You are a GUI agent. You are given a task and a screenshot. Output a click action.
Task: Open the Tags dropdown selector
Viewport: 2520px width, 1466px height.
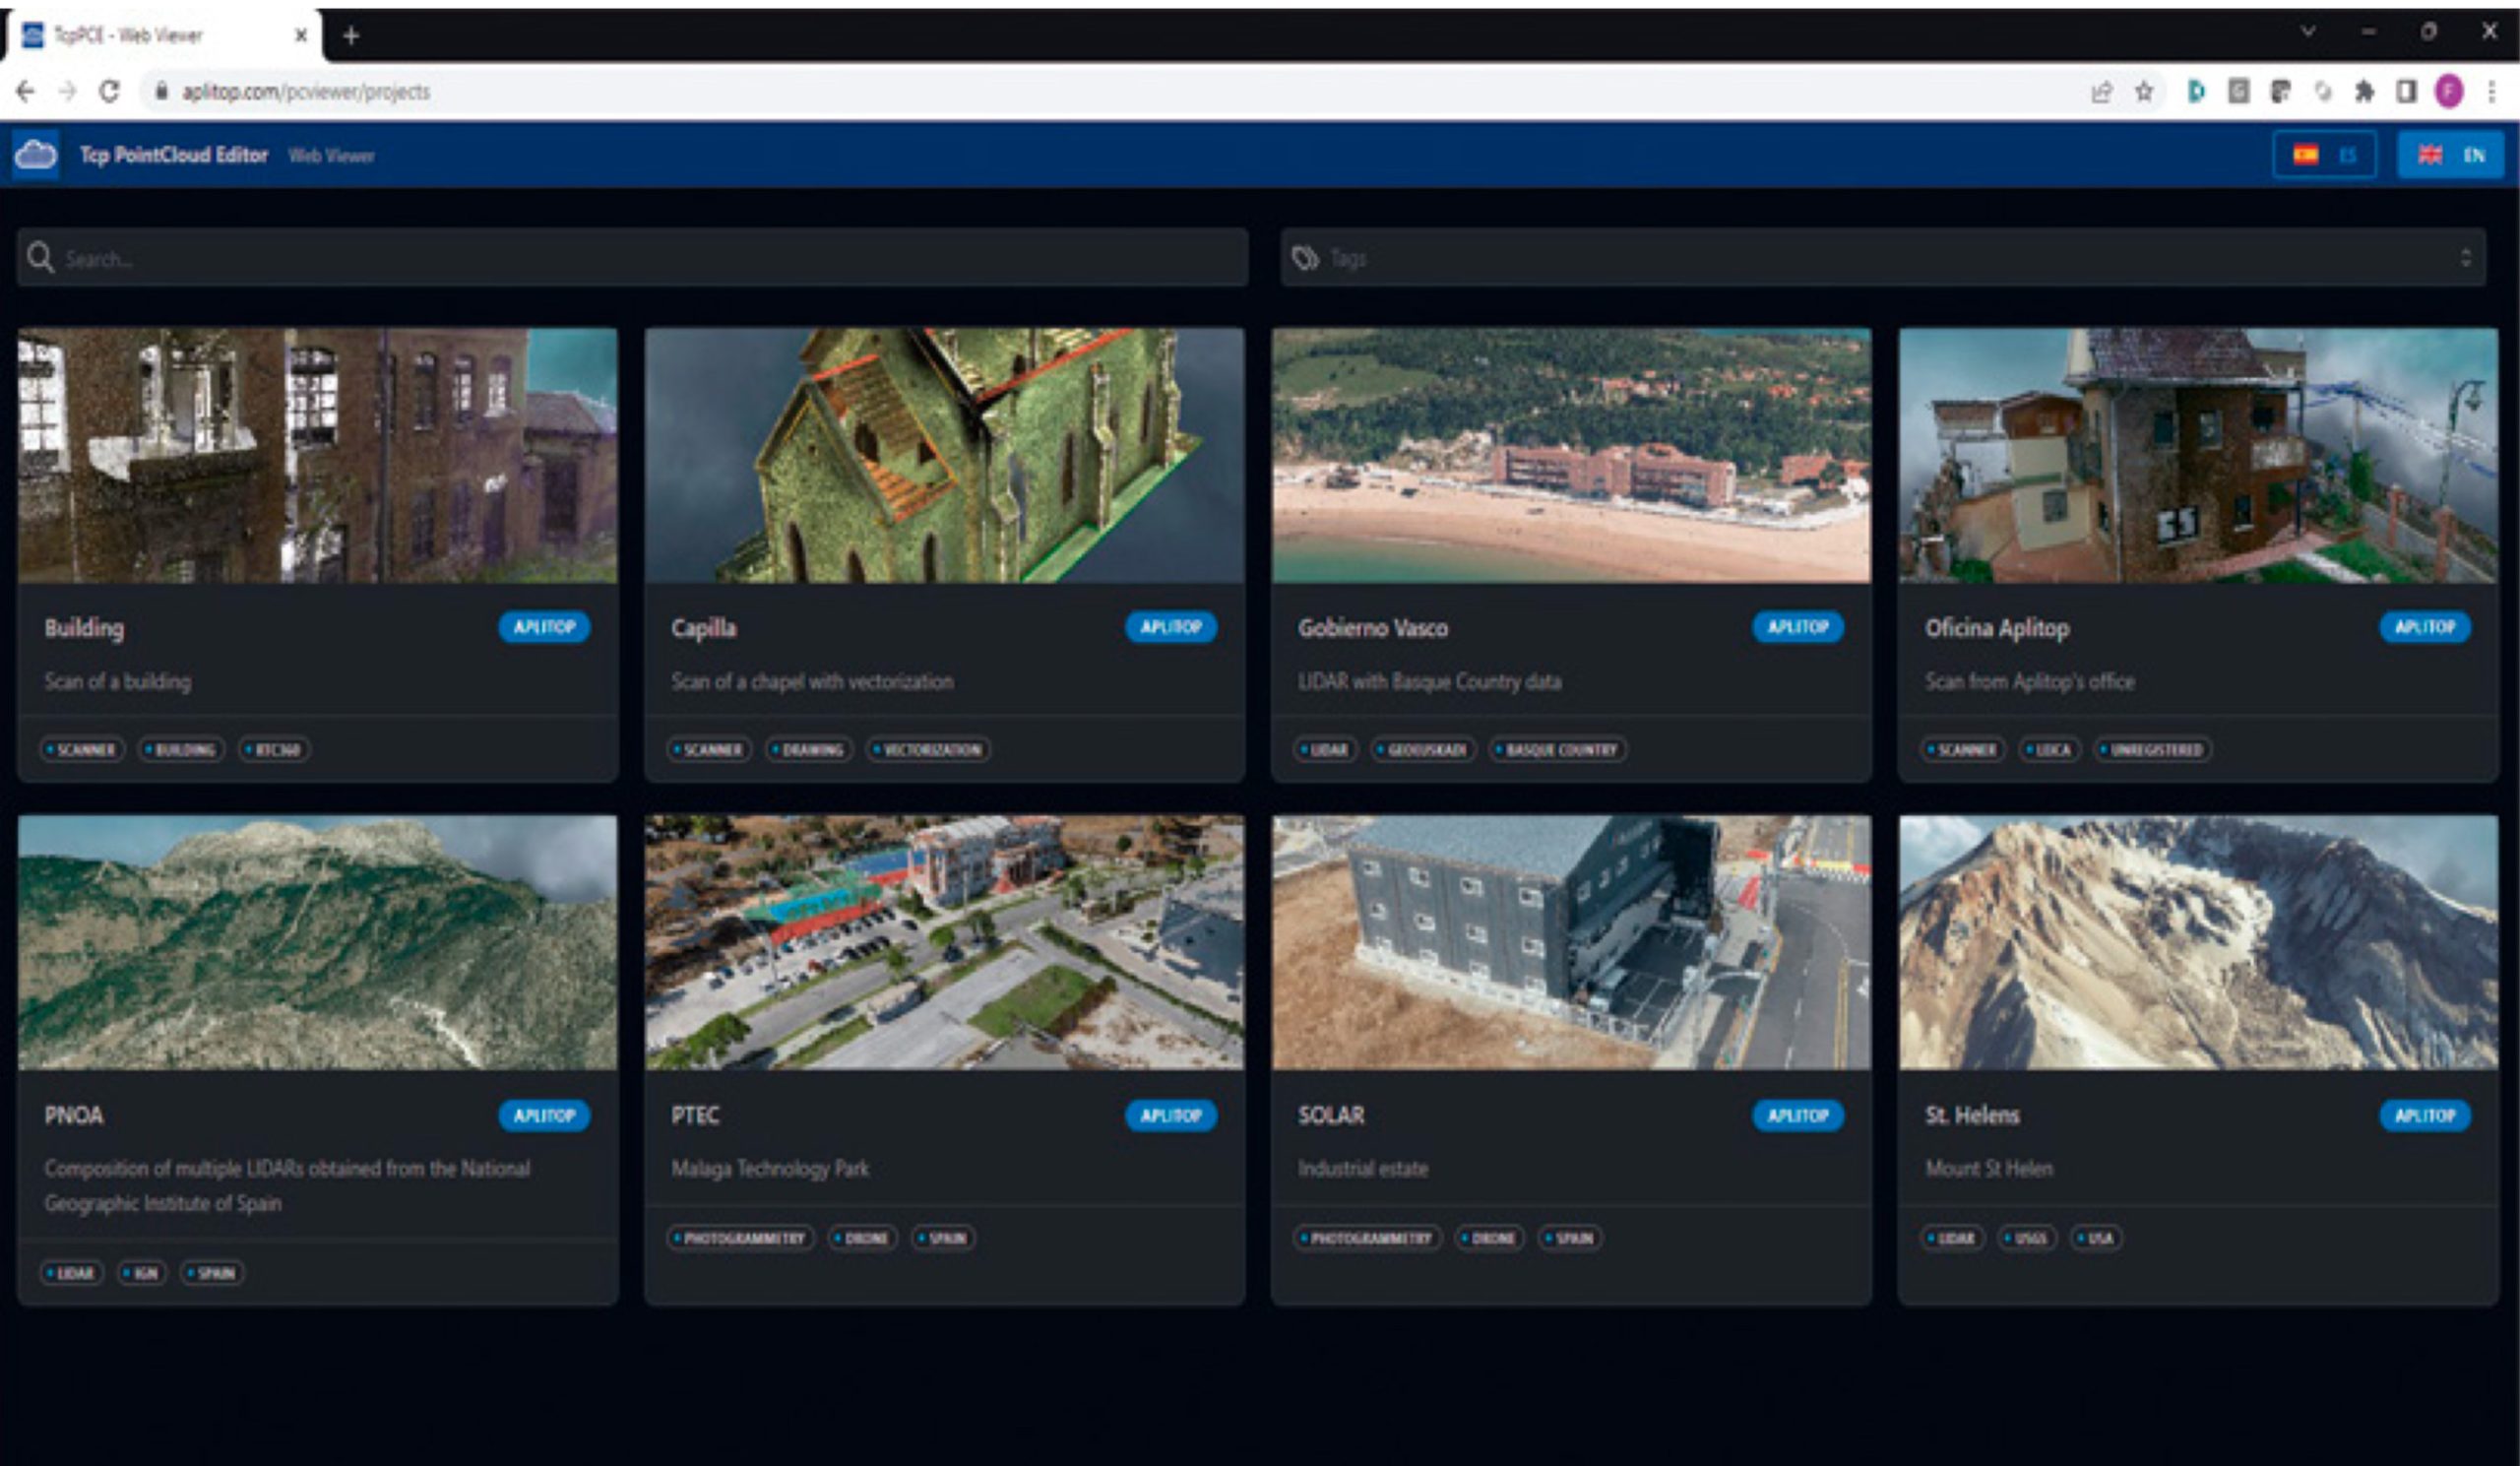[x=1883, y=258]
